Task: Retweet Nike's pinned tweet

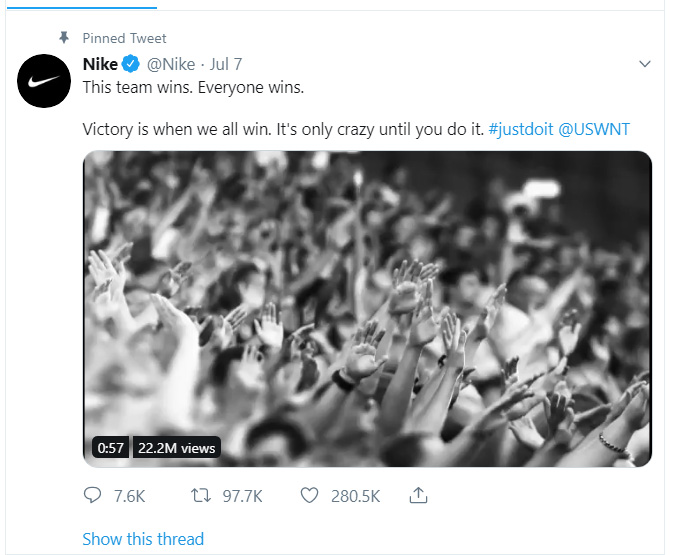Action: (x=199, y=495)
